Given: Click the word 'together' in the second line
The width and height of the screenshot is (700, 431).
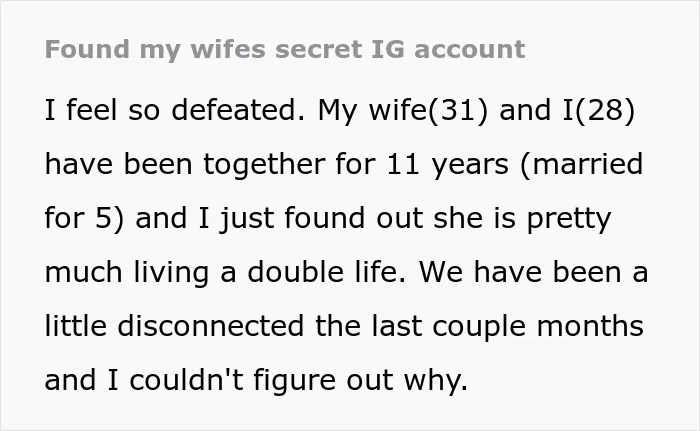Looking at the screenshot, I should (264, 165).
